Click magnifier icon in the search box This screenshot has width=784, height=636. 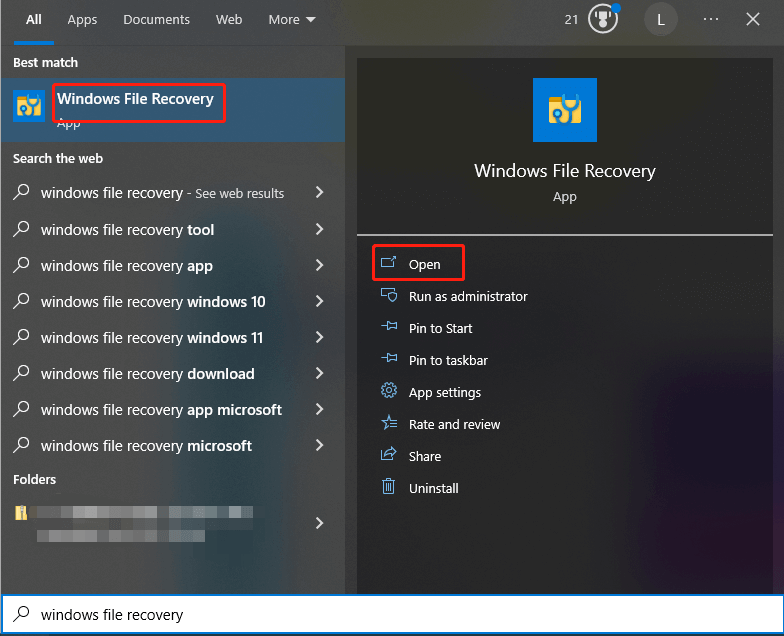coord(21,614)
